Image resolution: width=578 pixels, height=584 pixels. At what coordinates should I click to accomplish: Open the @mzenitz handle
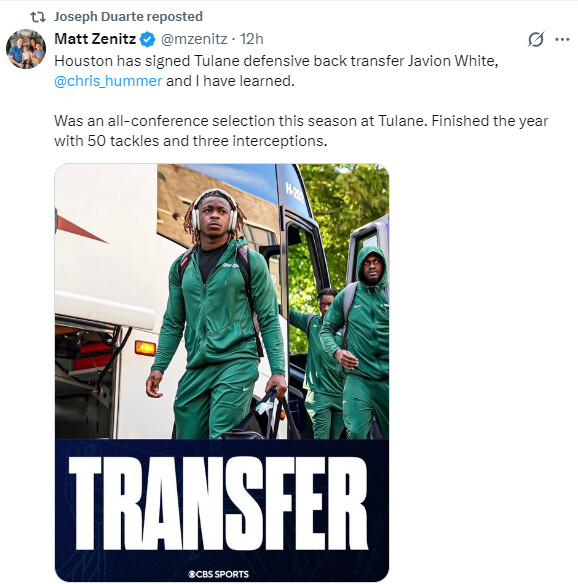(194, 39)
